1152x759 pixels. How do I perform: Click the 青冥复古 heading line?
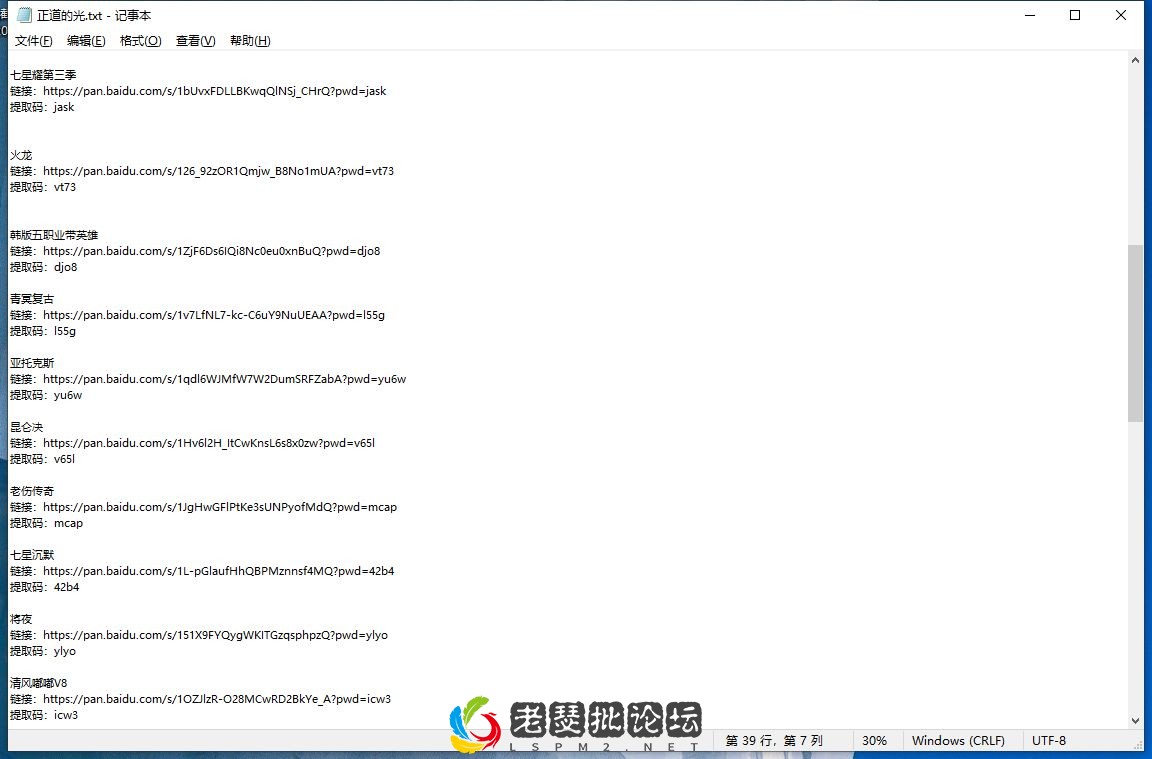coord(32,299)
